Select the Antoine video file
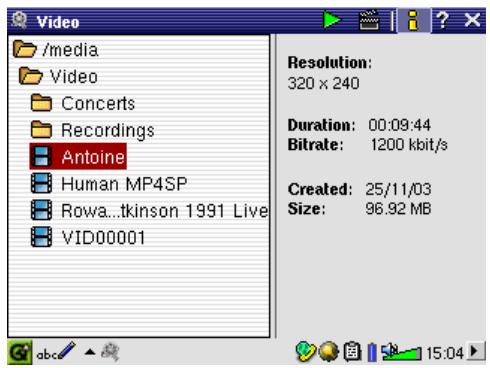 pos(78,156)
